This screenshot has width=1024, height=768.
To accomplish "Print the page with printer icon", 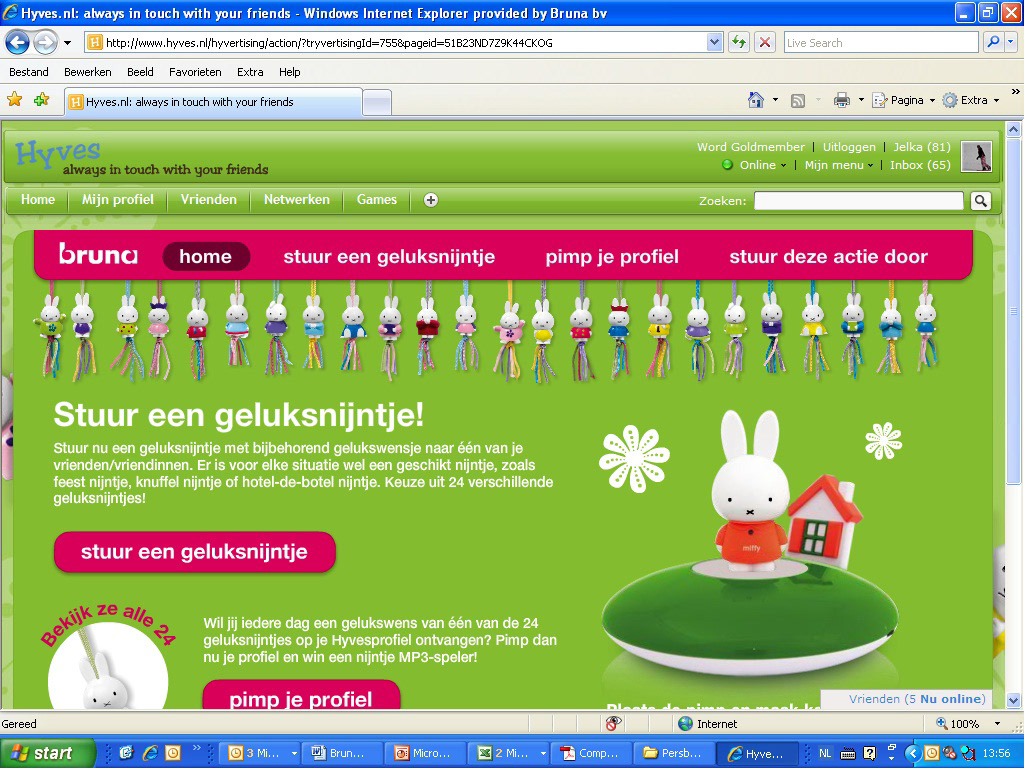I will (842, 100).
